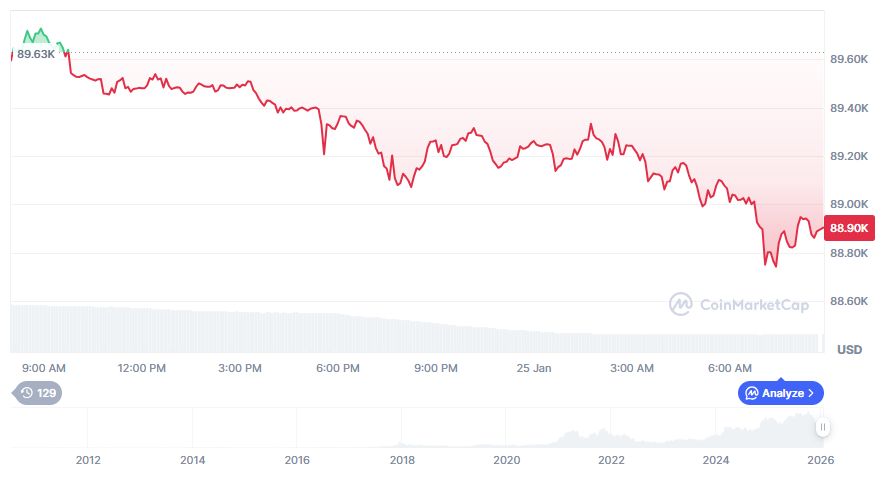Click the green peak at chart start
This screenshot has width=892, height=497.
pos(39,33)
